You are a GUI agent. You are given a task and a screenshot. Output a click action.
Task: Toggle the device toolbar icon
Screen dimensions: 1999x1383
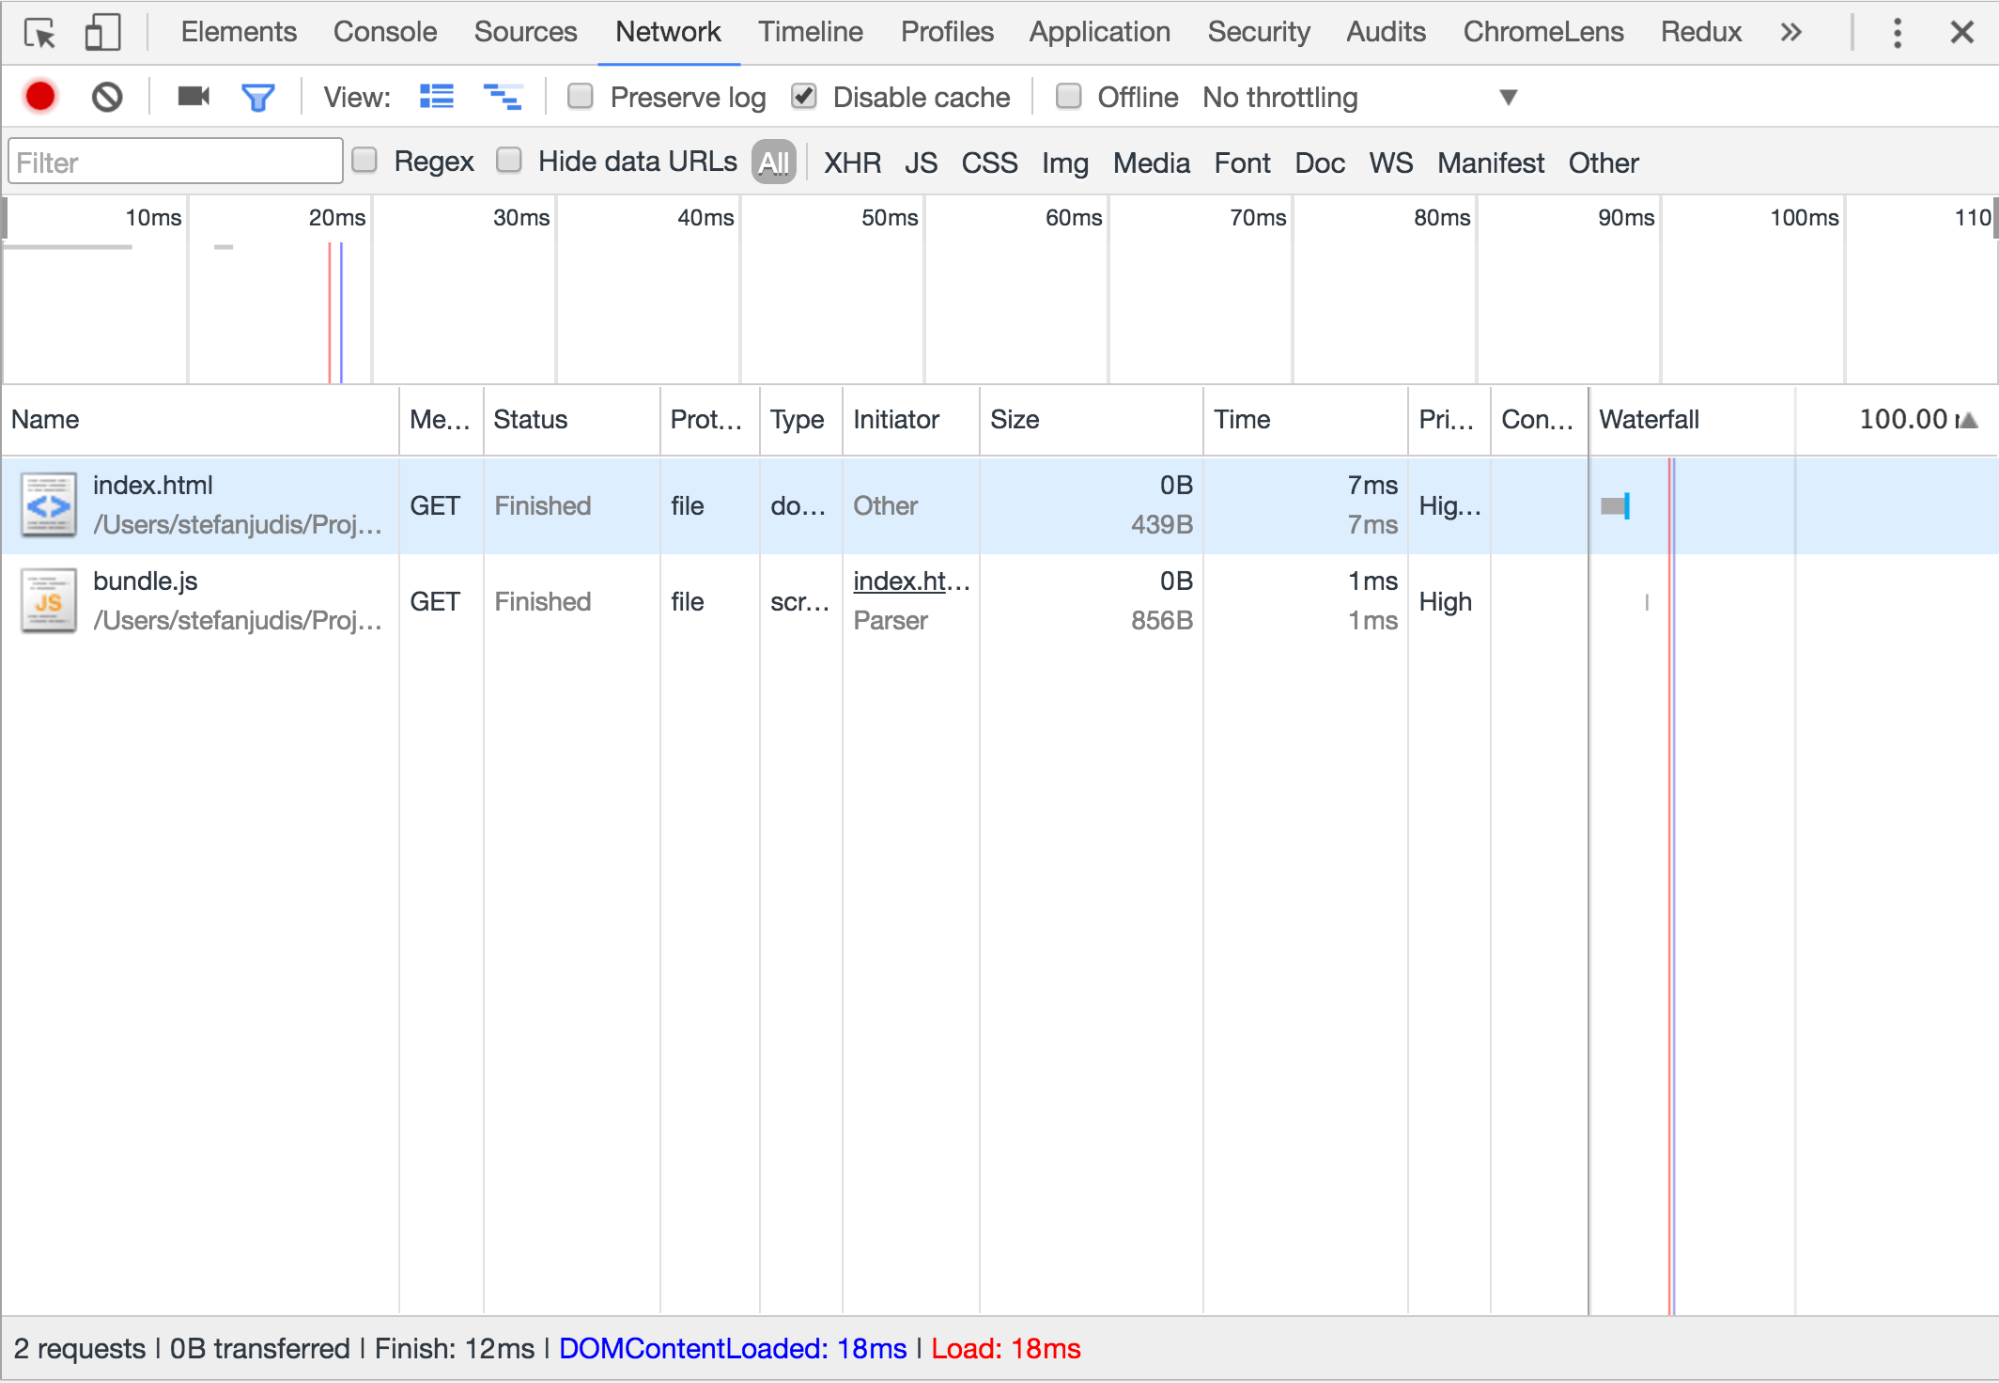102,33
